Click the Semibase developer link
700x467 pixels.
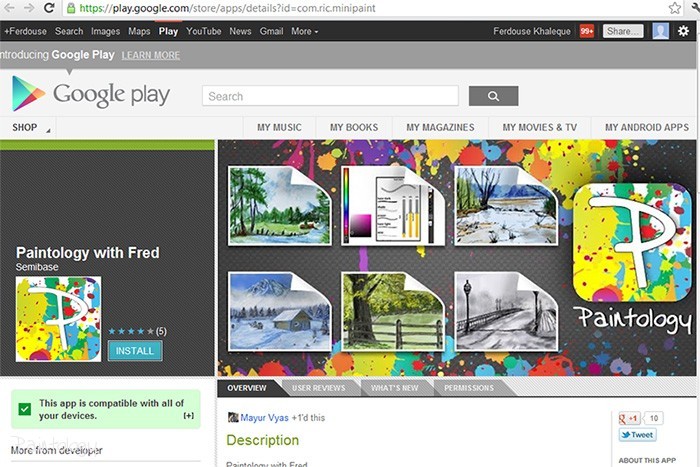(37, 267)
